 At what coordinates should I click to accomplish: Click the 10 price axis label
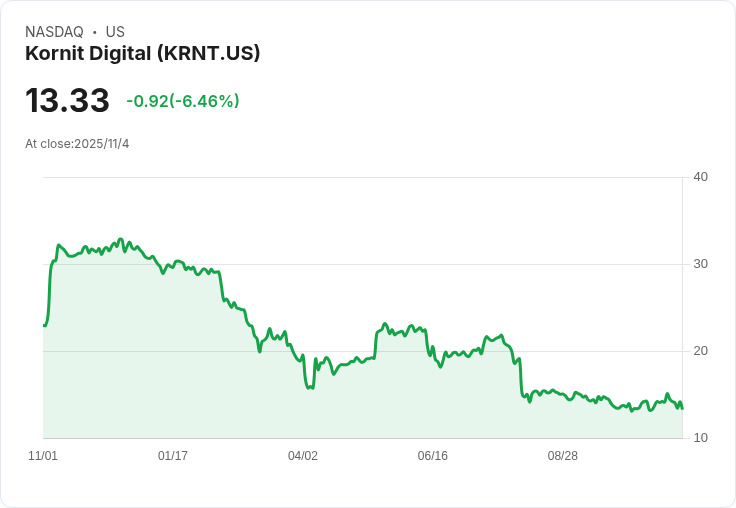(700, 438)
